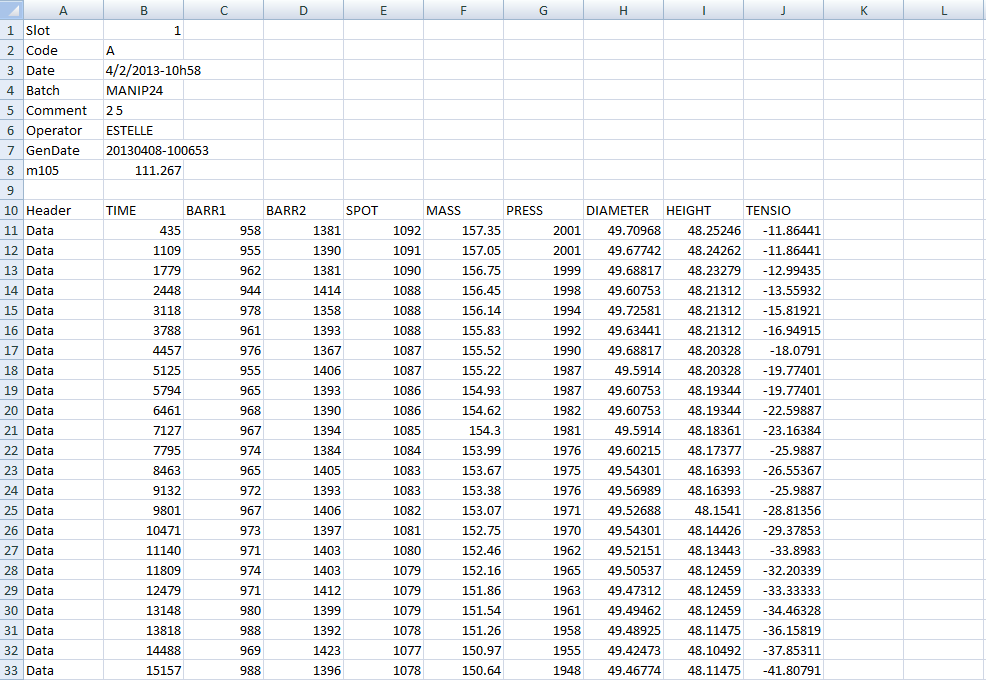
Task: Click the 'Data' cell in row 20
Action: click(x=64, y=410)
